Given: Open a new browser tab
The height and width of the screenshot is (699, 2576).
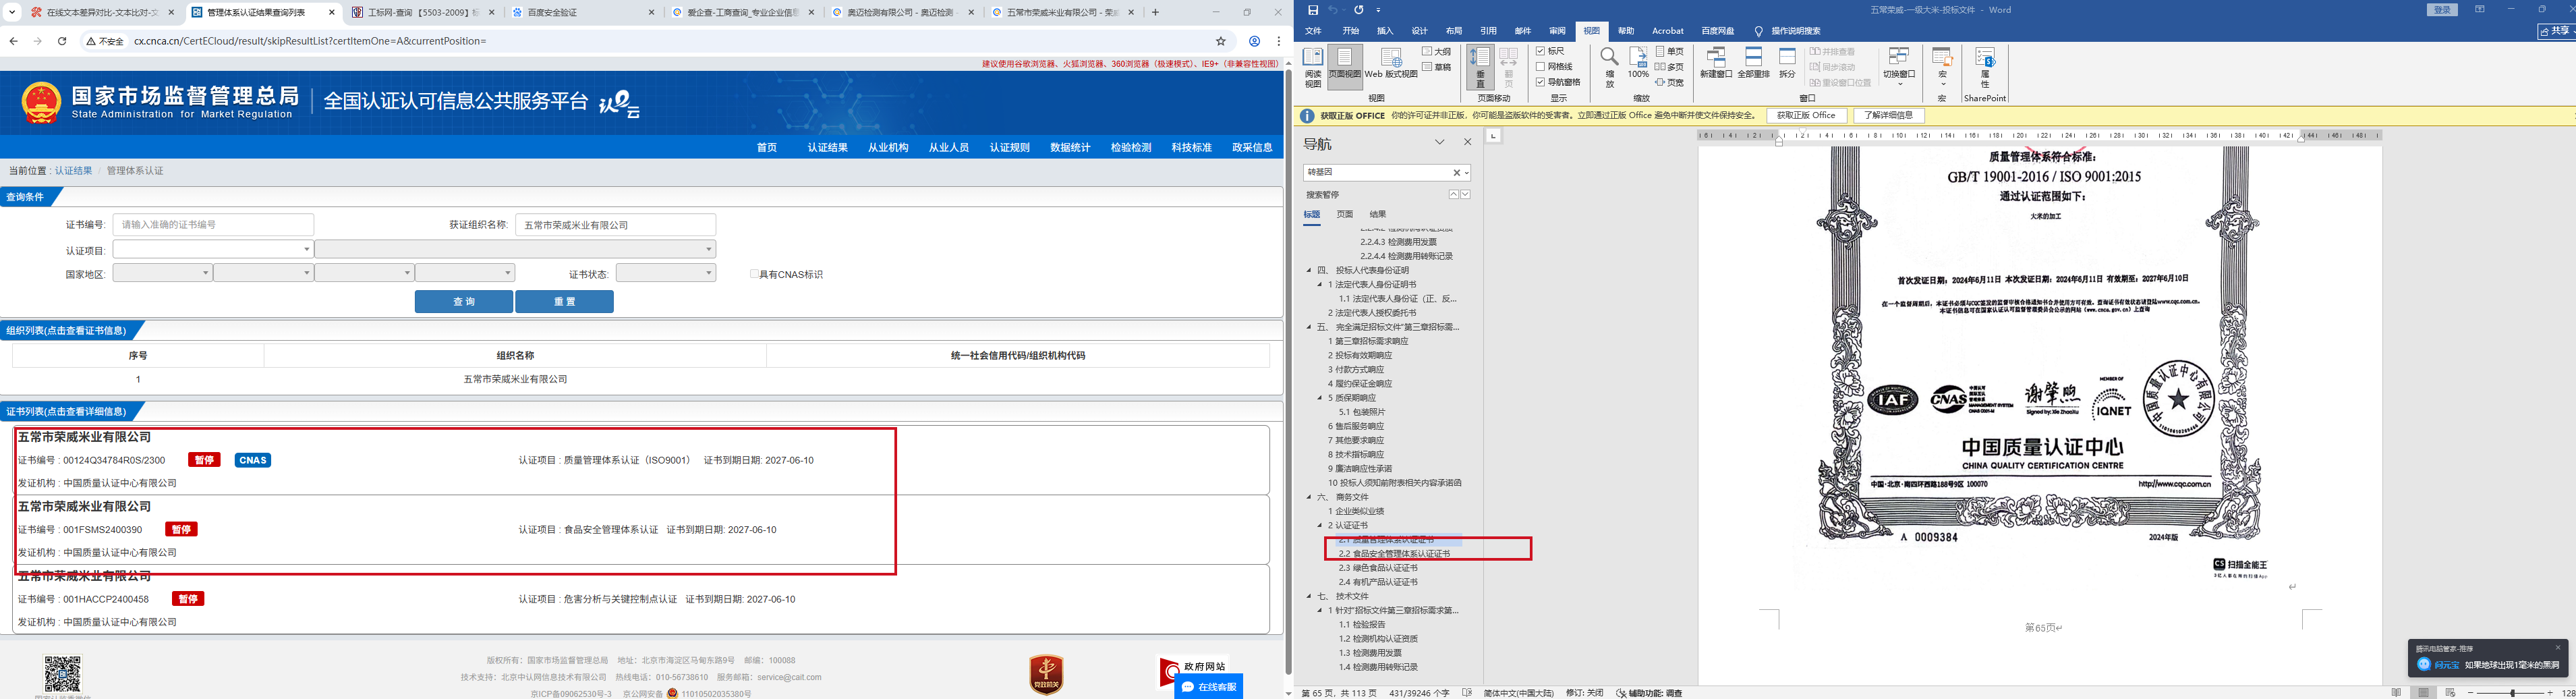Looking at the screenshot, I should click(1156, 12).
